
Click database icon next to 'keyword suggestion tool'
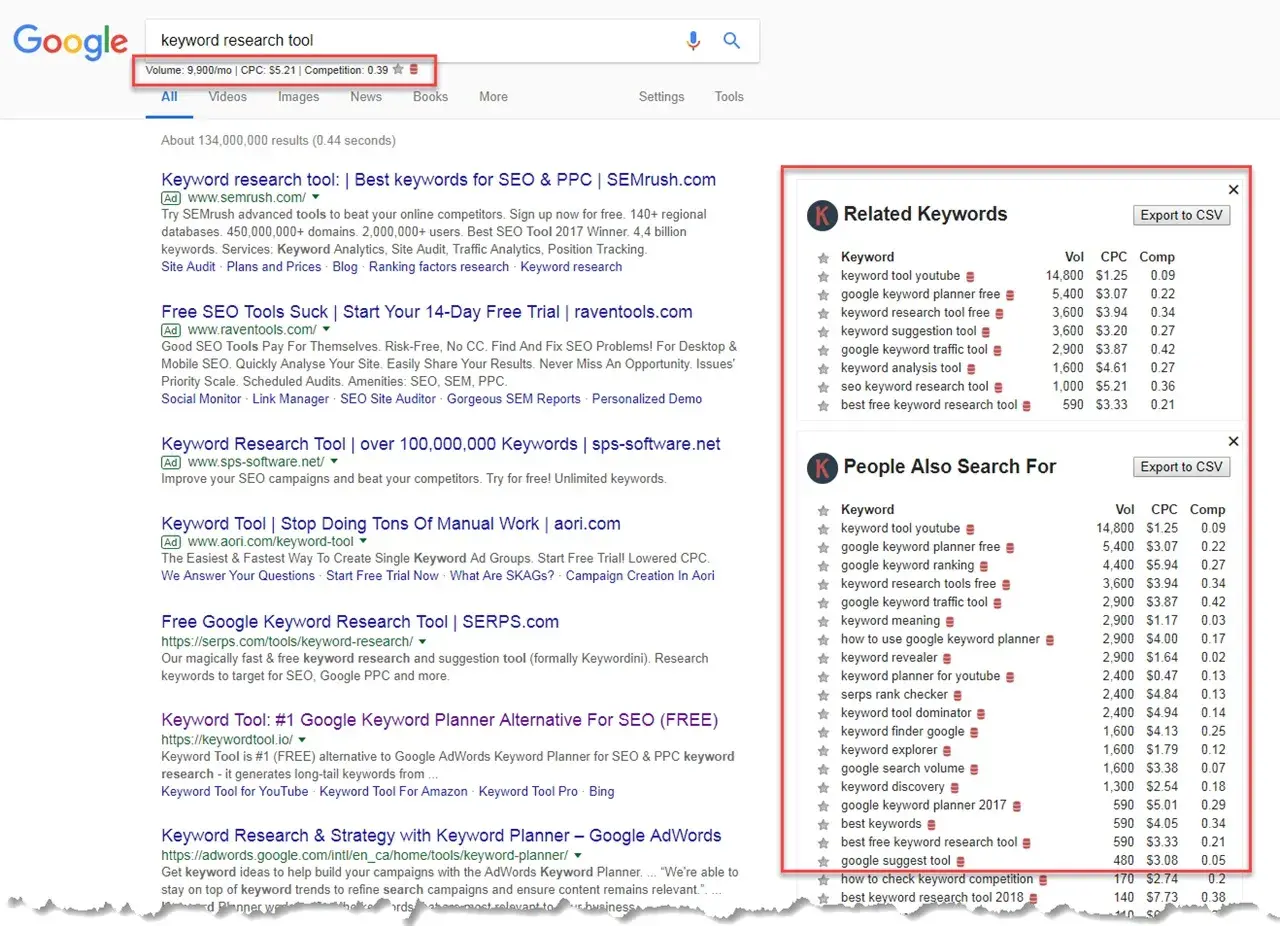[986, 332]
